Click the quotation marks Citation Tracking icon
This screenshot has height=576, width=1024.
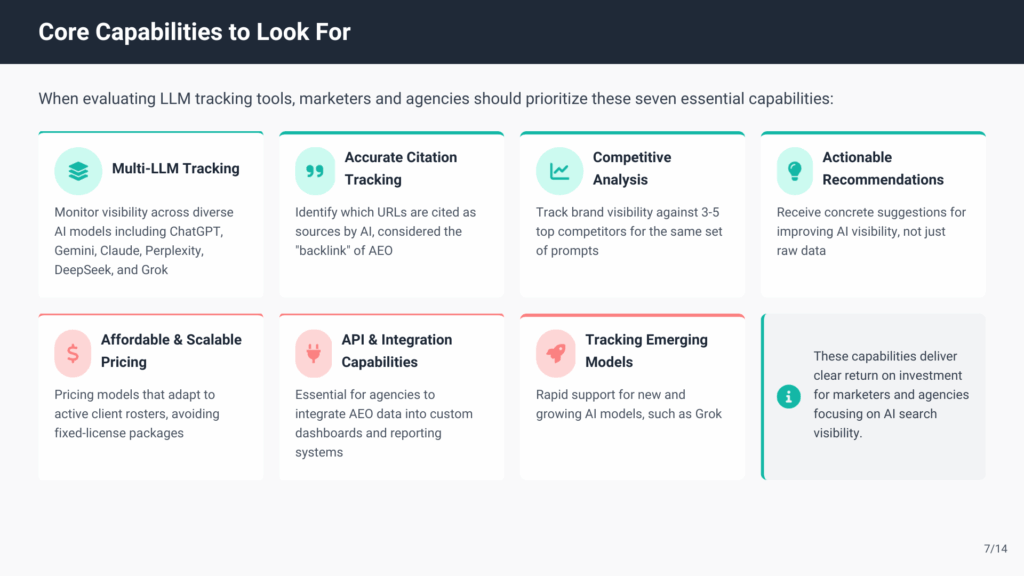(x=315, y=171)
